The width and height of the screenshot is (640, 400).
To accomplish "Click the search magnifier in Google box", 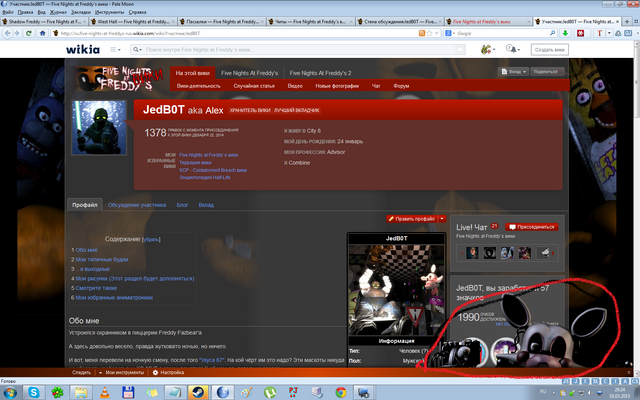I will (553, 33).
